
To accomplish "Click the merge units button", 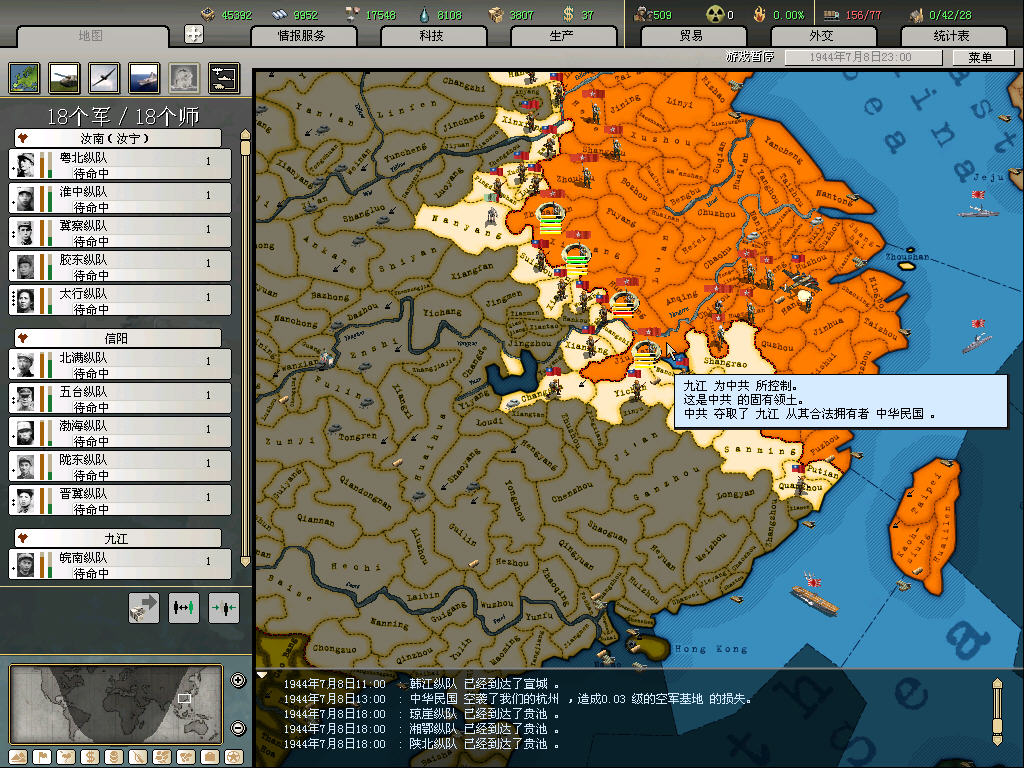I will [x=223, y=607].
